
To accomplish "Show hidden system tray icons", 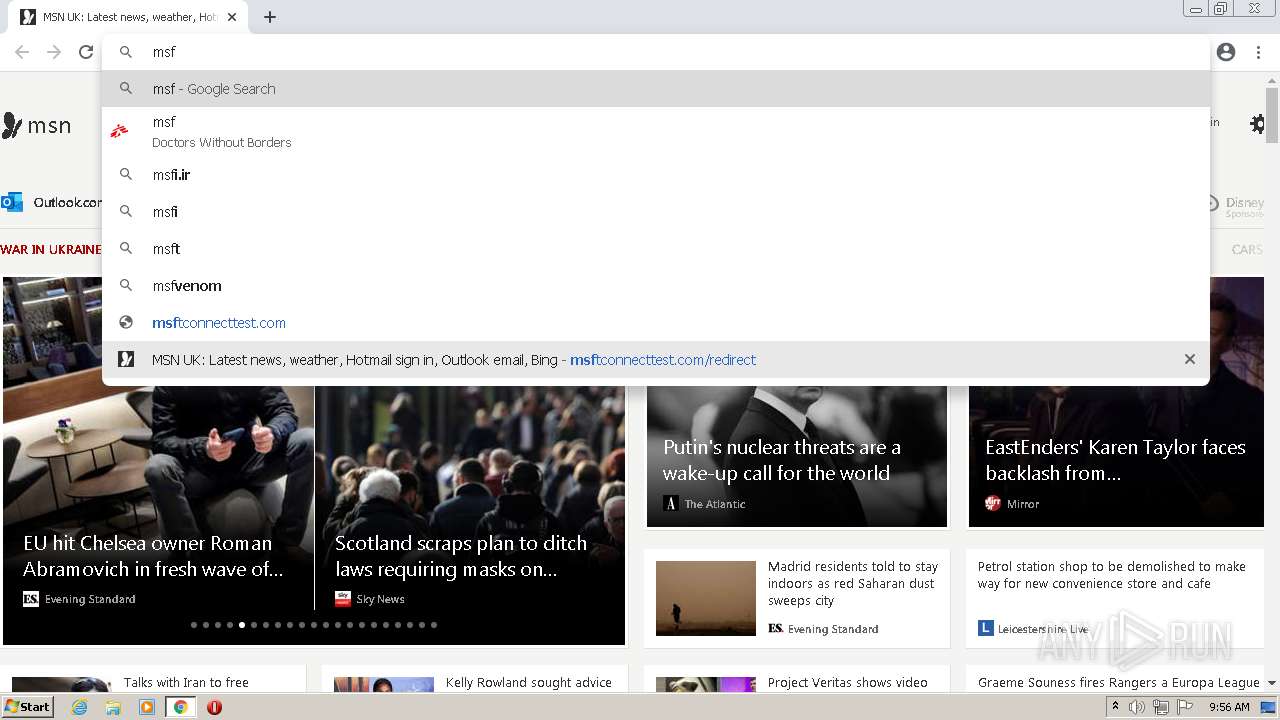I will click(1115, 707).
